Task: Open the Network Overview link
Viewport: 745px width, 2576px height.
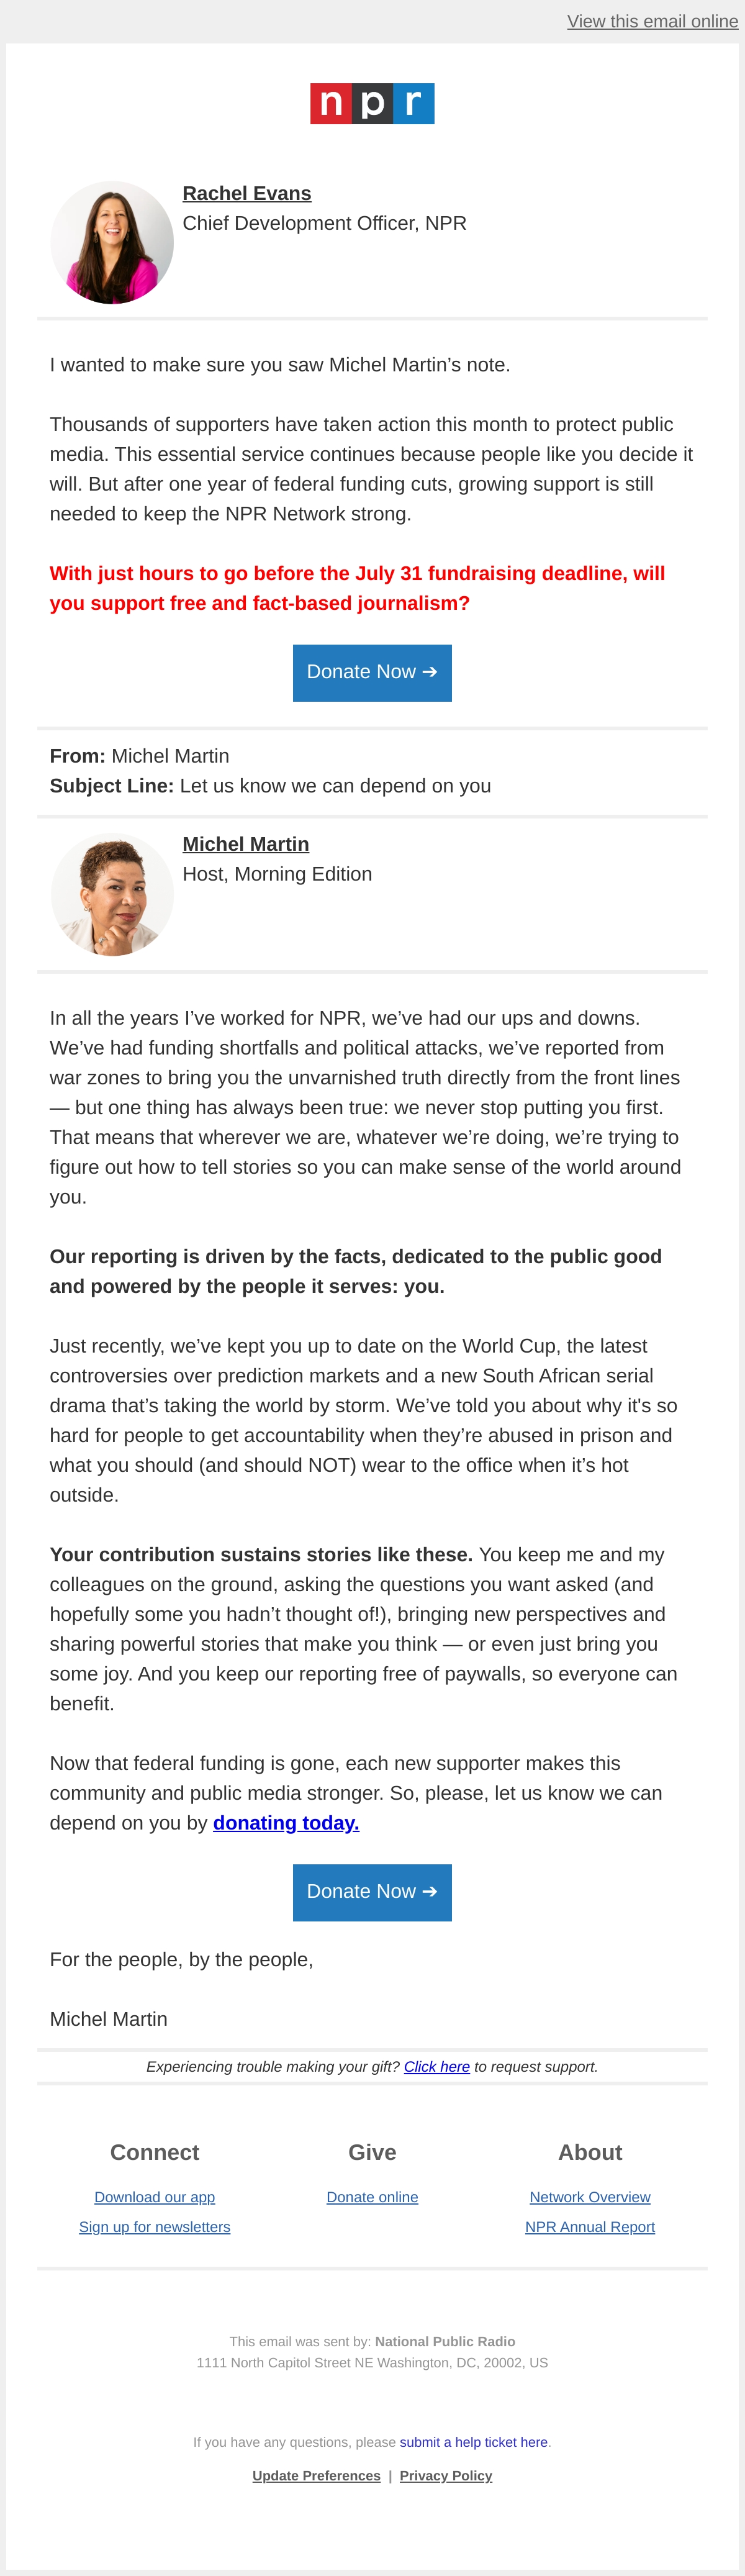Action: pos(590,2196)
